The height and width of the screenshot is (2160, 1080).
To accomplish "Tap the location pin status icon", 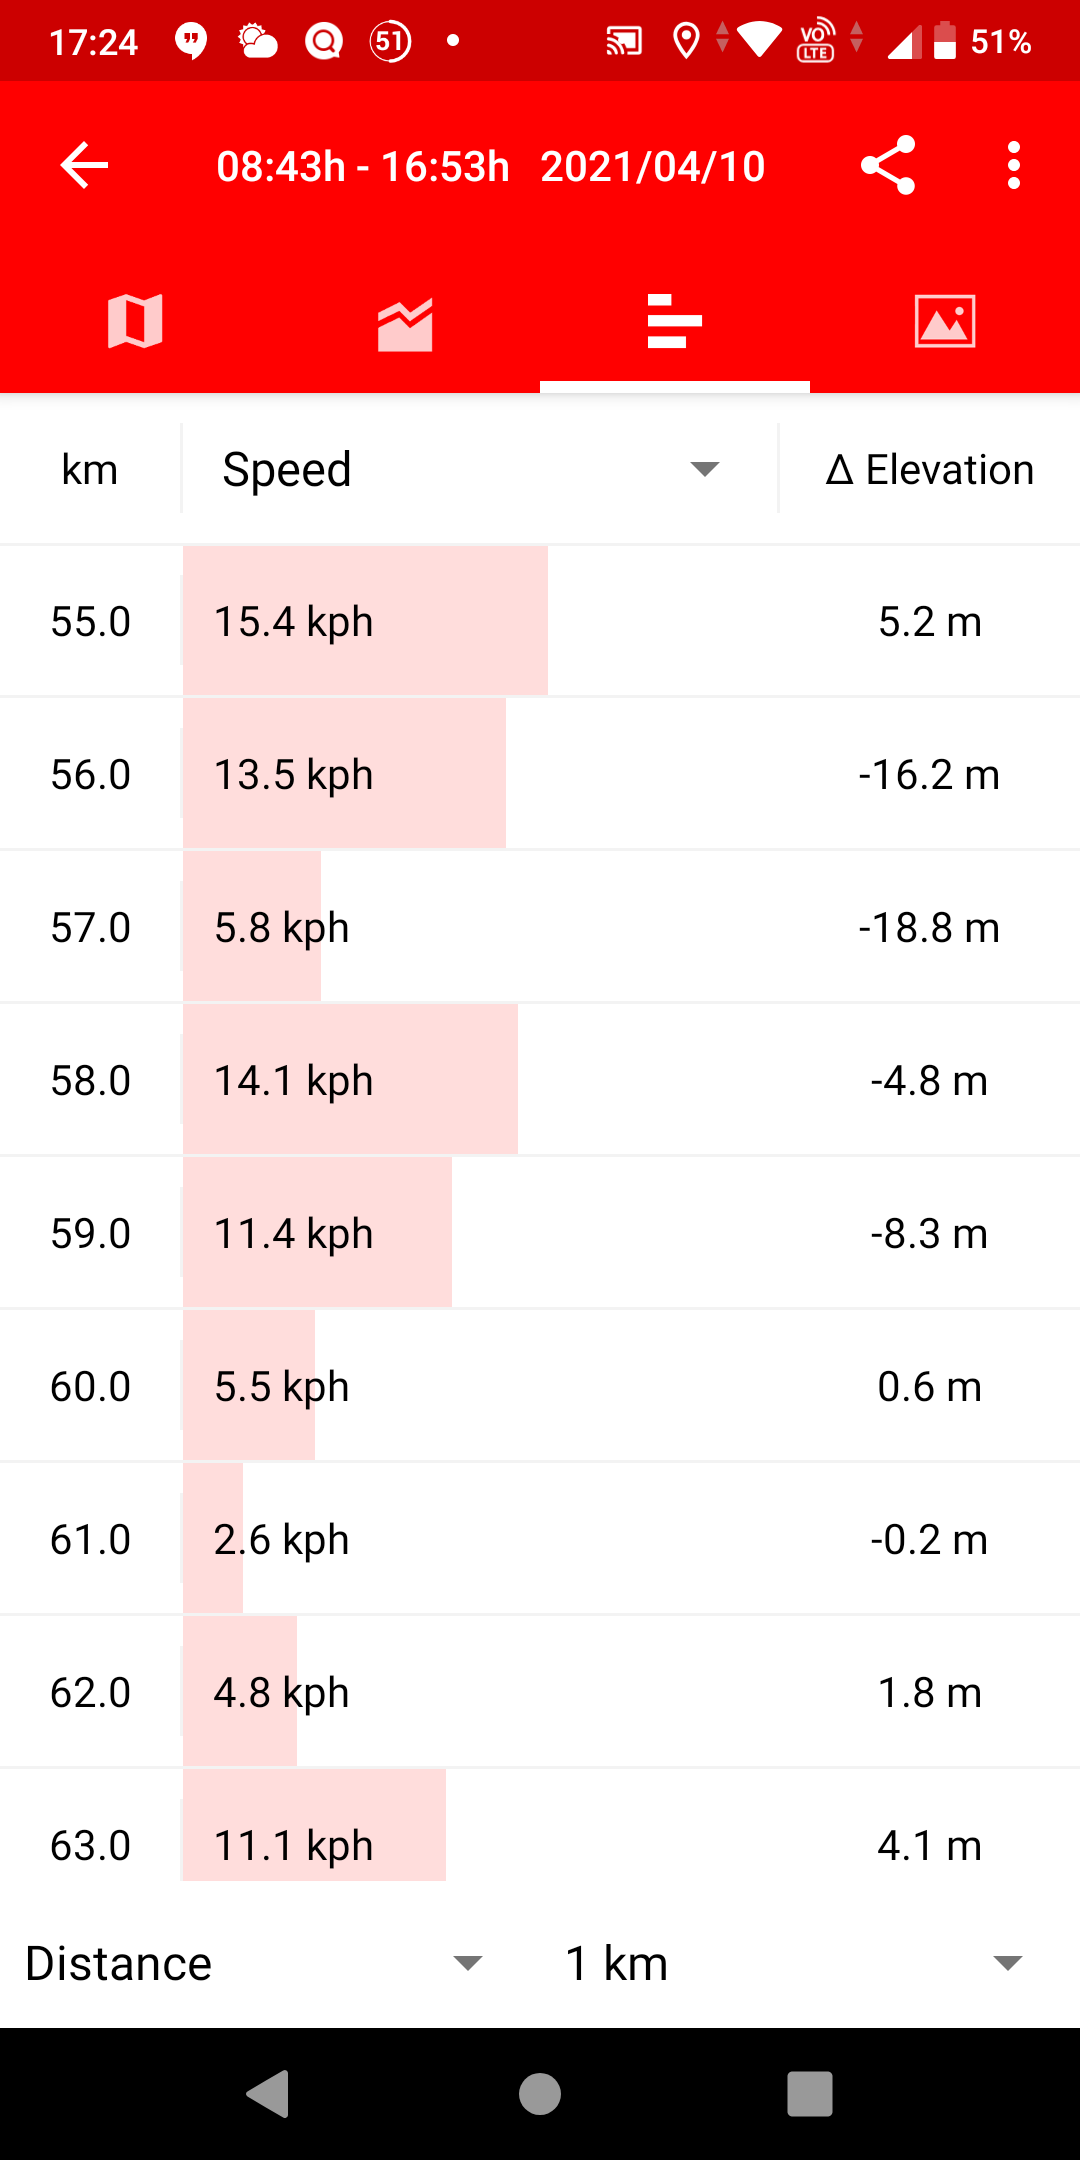I will [x=686, y=41].
